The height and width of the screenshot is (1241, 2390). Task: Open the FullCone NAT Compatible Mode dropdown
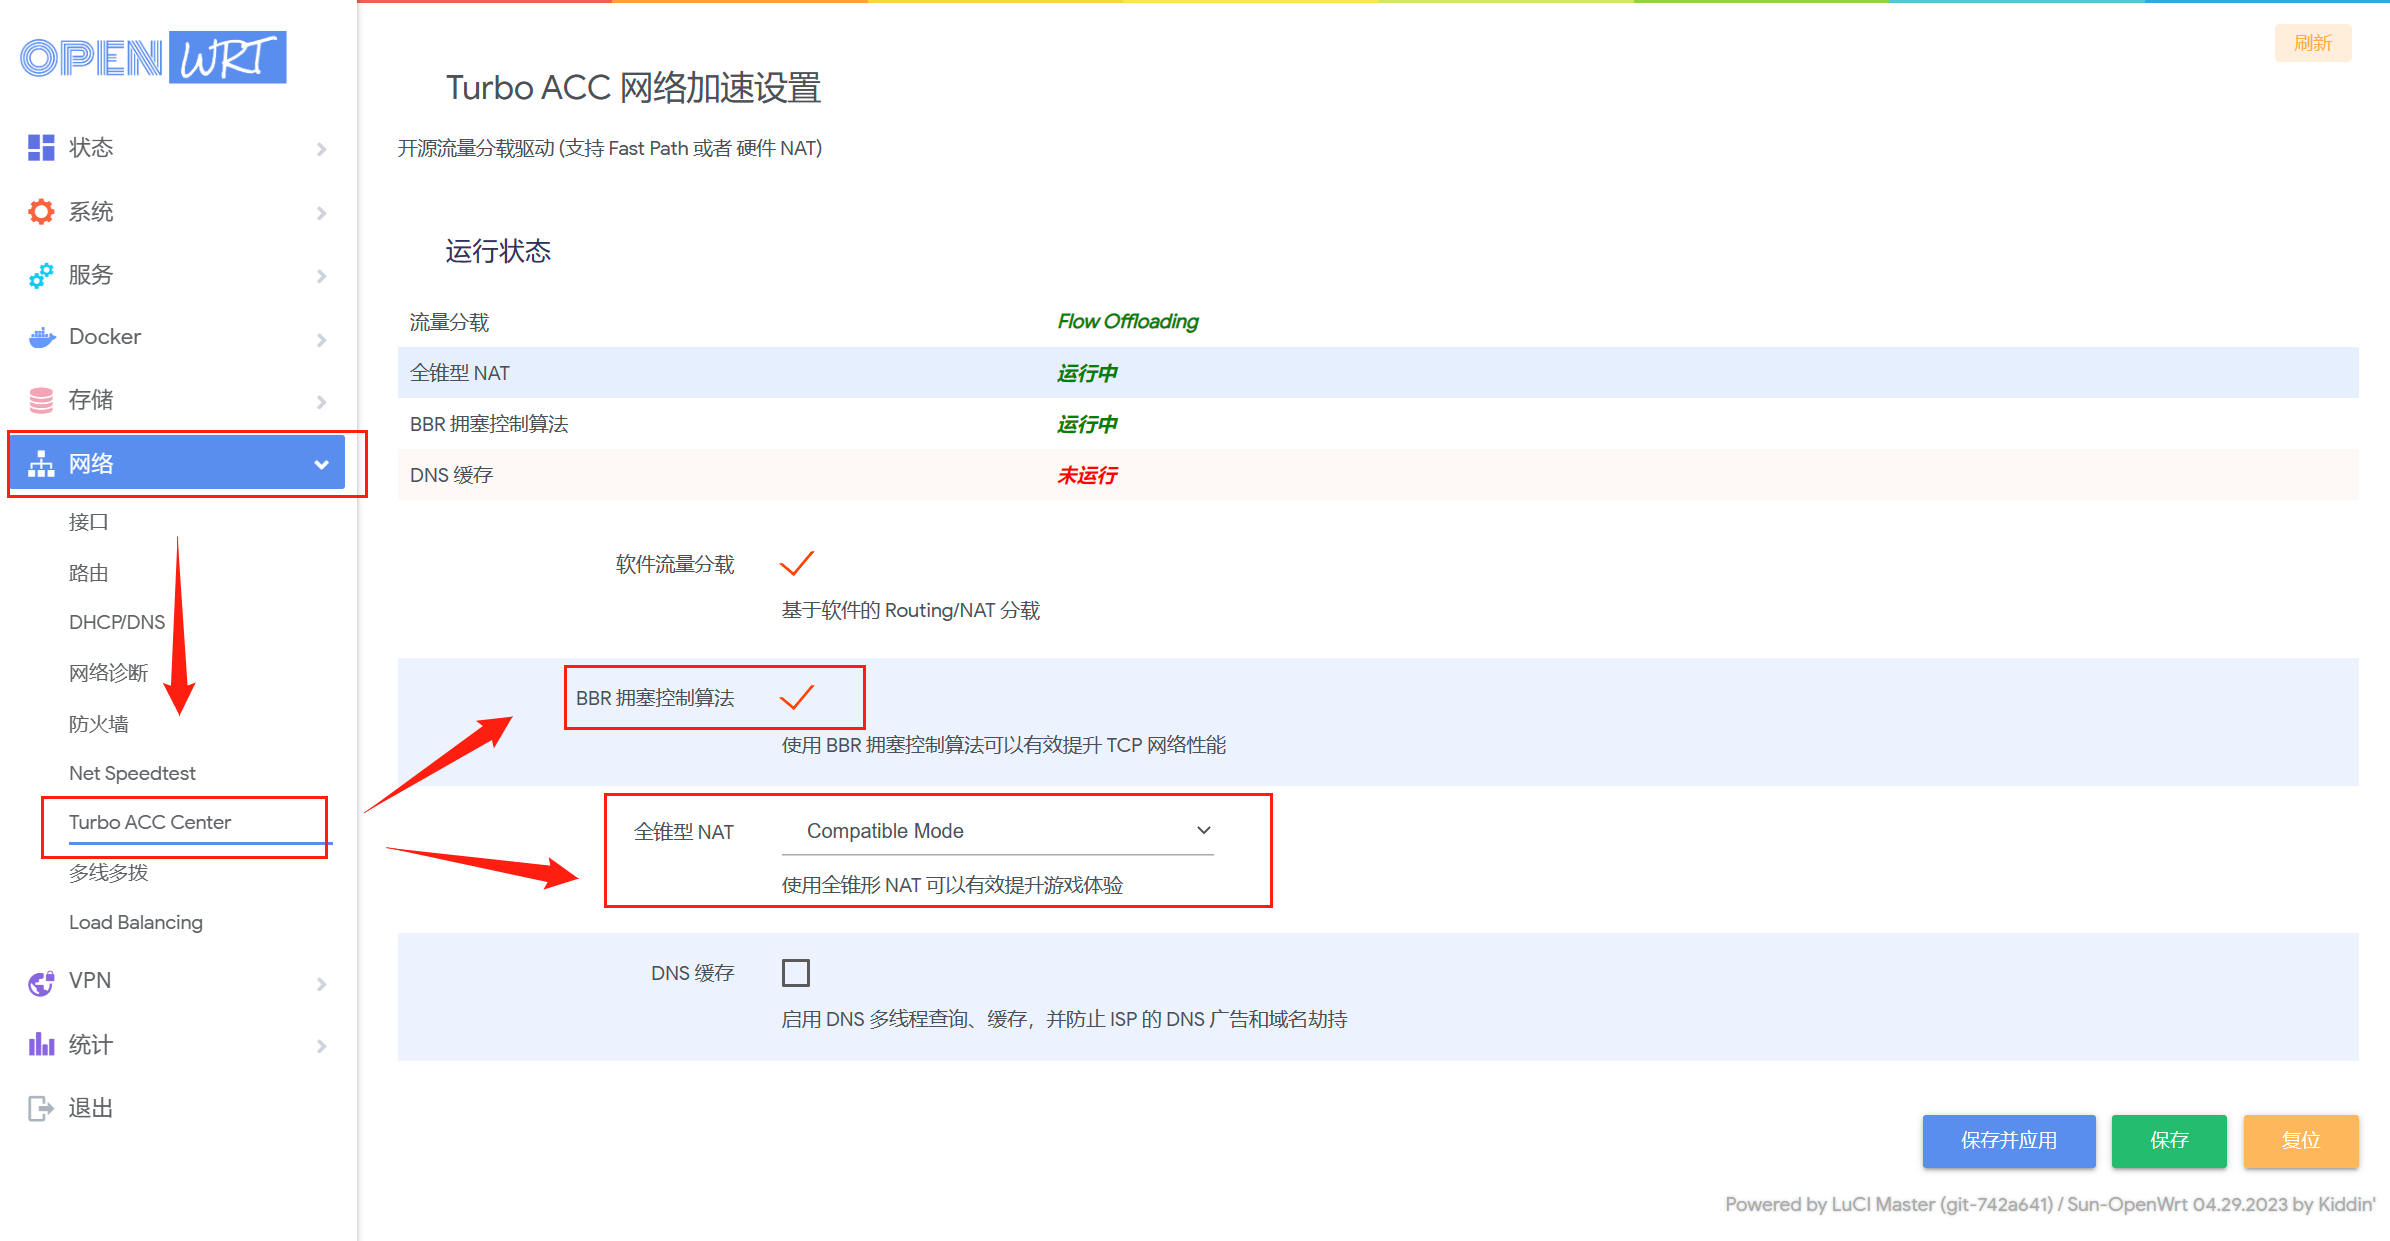997,831
